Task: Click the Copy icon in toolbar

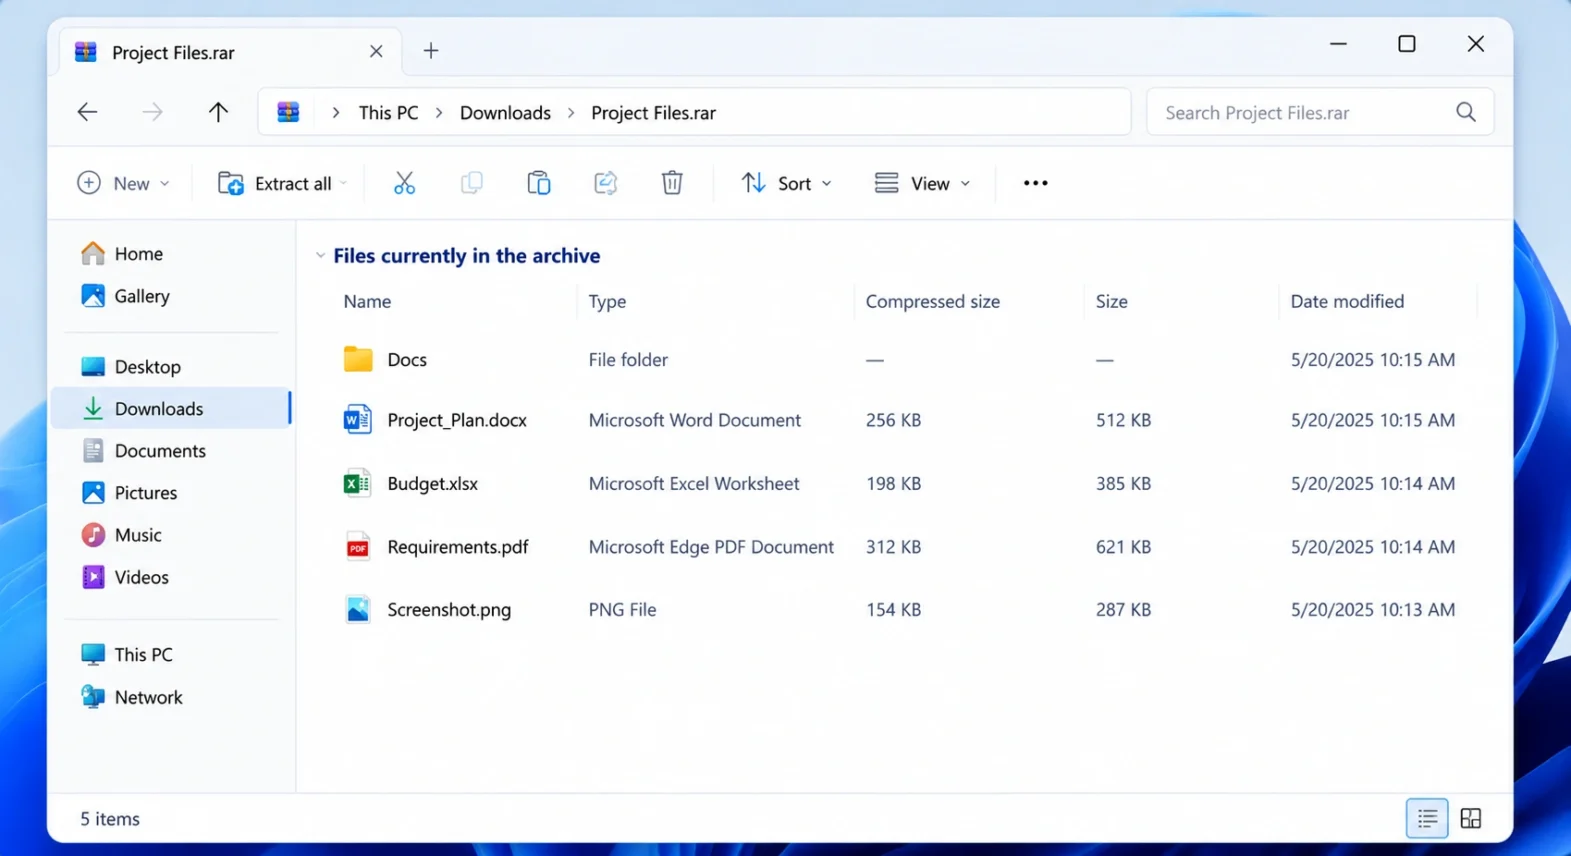Action: (471, 183)
